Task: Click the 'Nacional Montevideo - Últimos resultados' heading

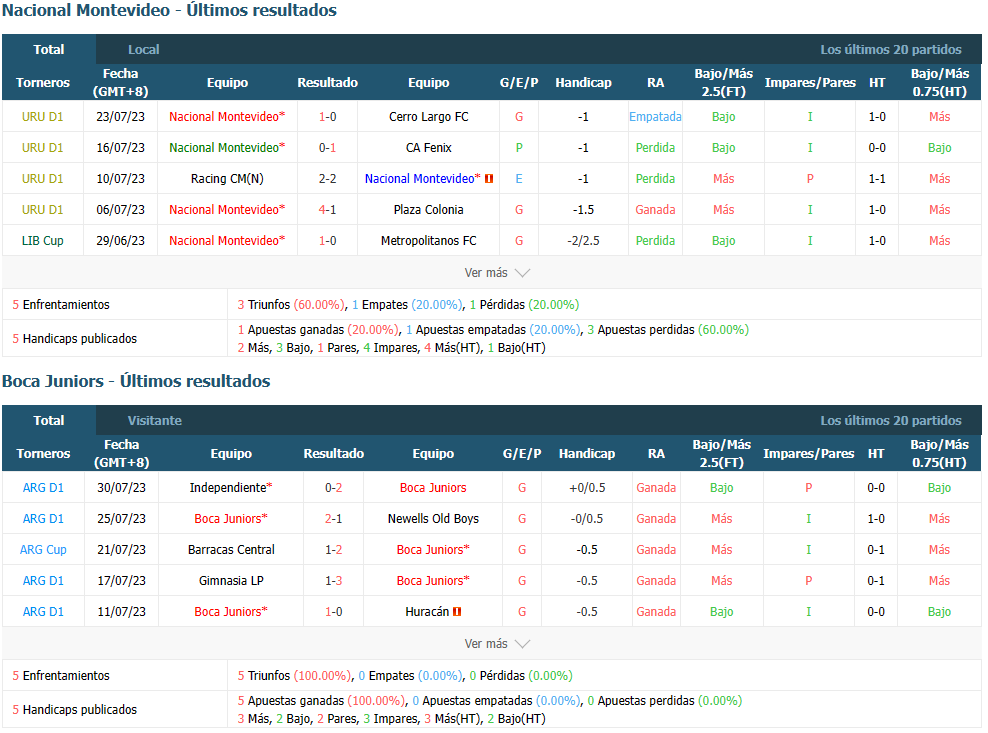Action: (x=169, y=11)
